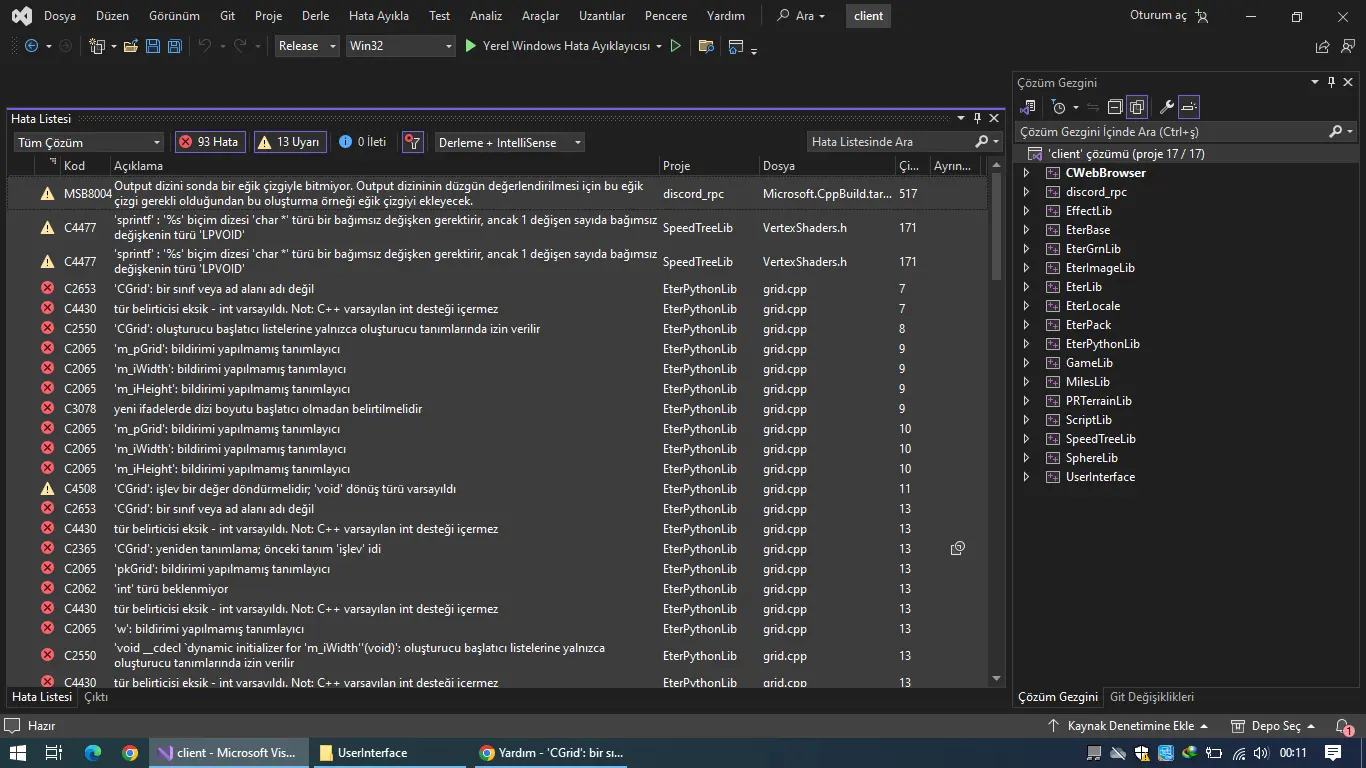Toggle the Preview Selected Items icon
This screenshot has width=1366, height=768.
(x=1188, y=107)
